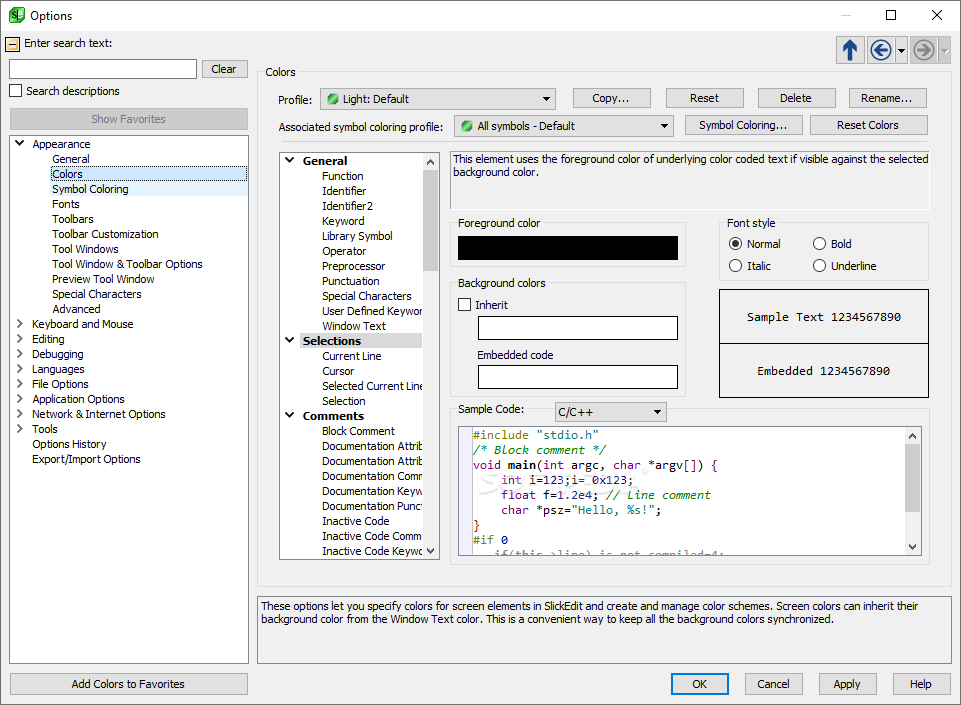Image resolution: width=961 pixels, height=705 pixels.
Task: Collapse the General color group
Action: click(290, 161)
